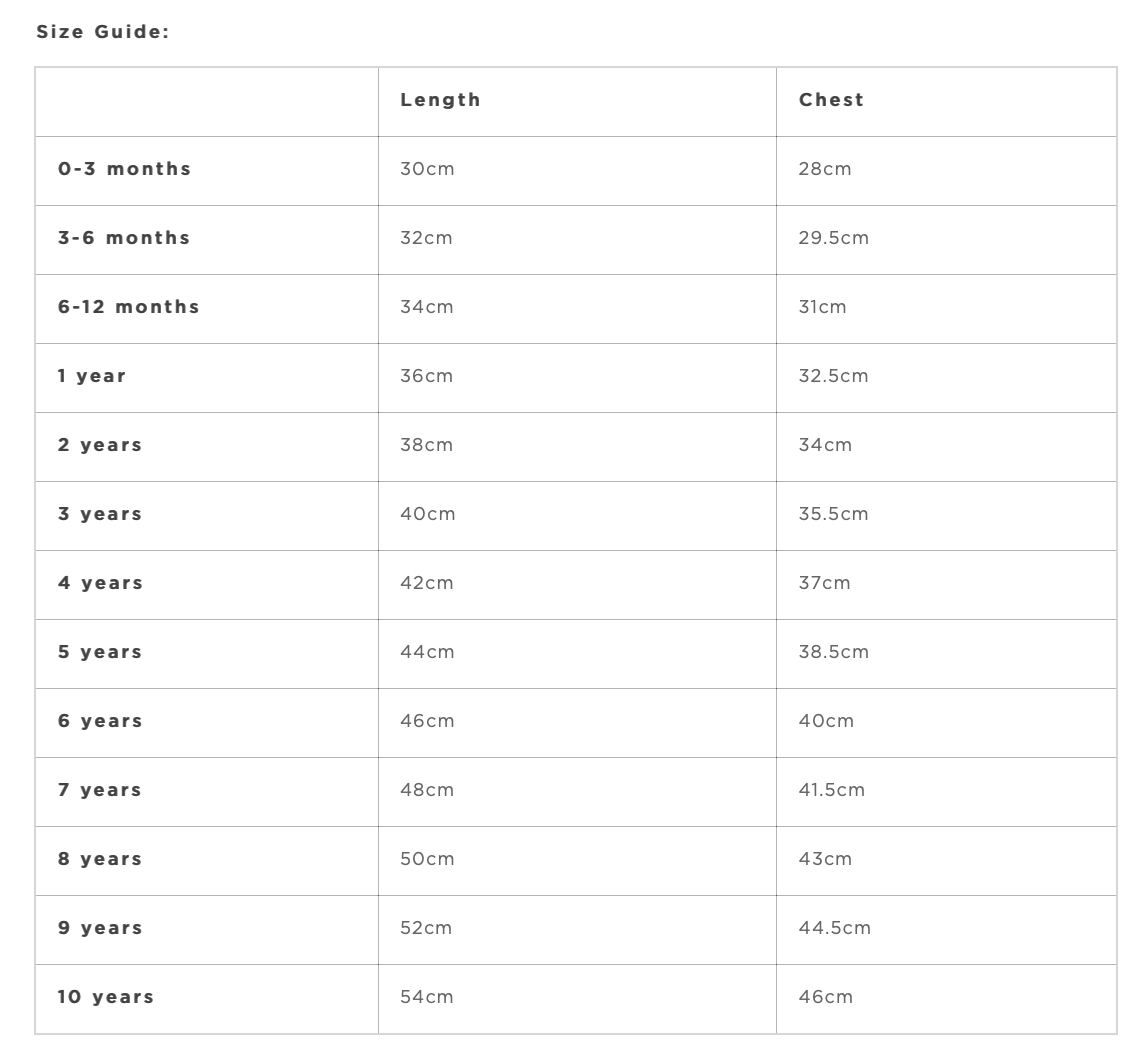Select the 10 years size label

pos(105,997)
